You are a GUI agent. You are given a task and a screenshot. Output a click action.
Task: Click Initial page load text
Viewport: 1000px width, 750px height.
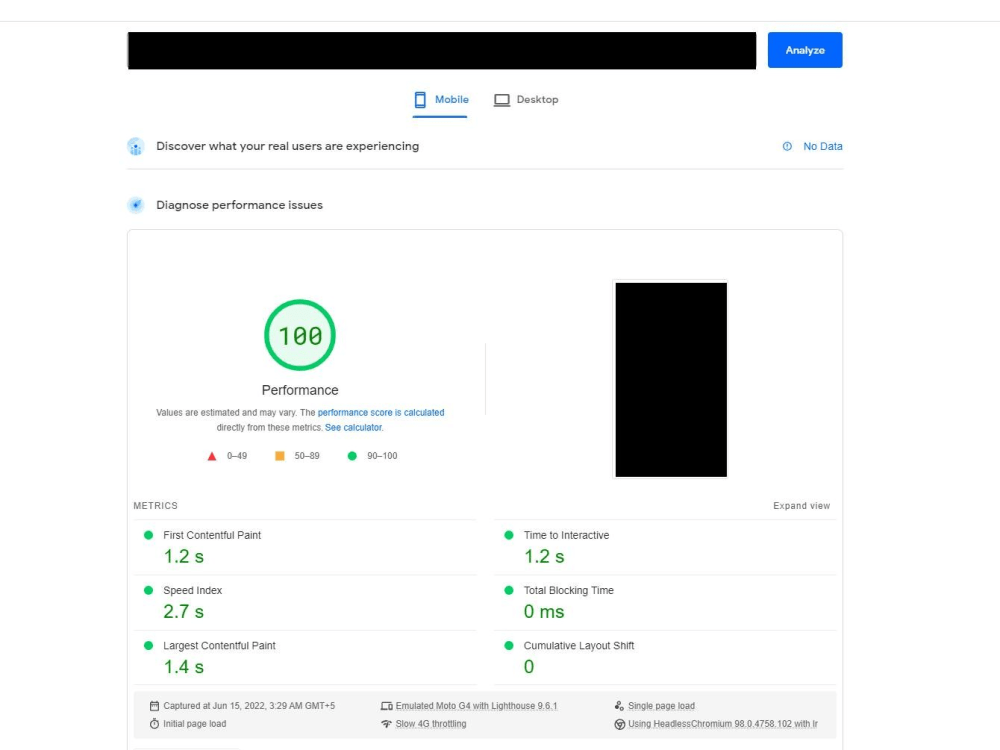click(x=195, y=724)
